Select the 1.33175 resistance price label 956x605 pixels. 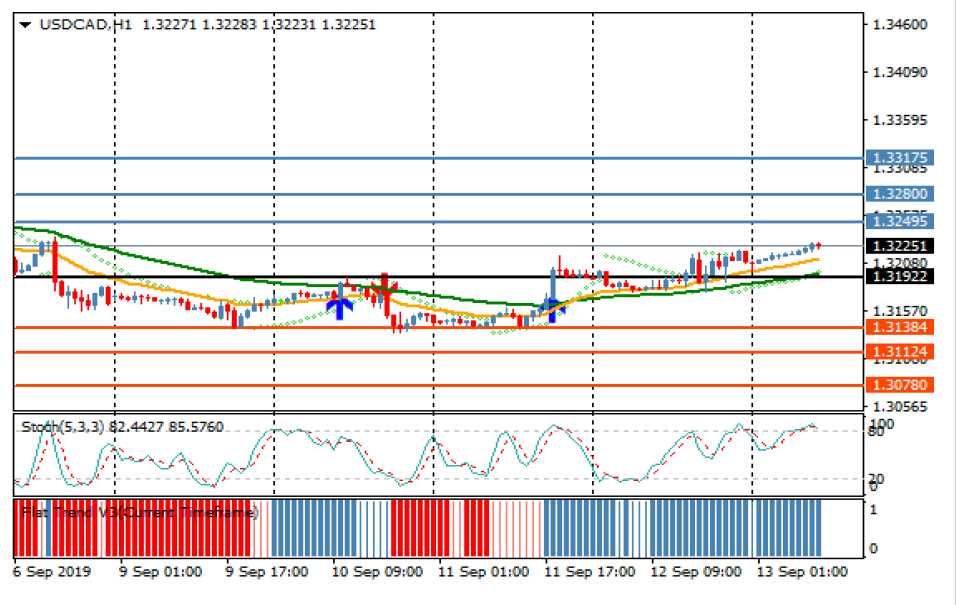[901, 158]
